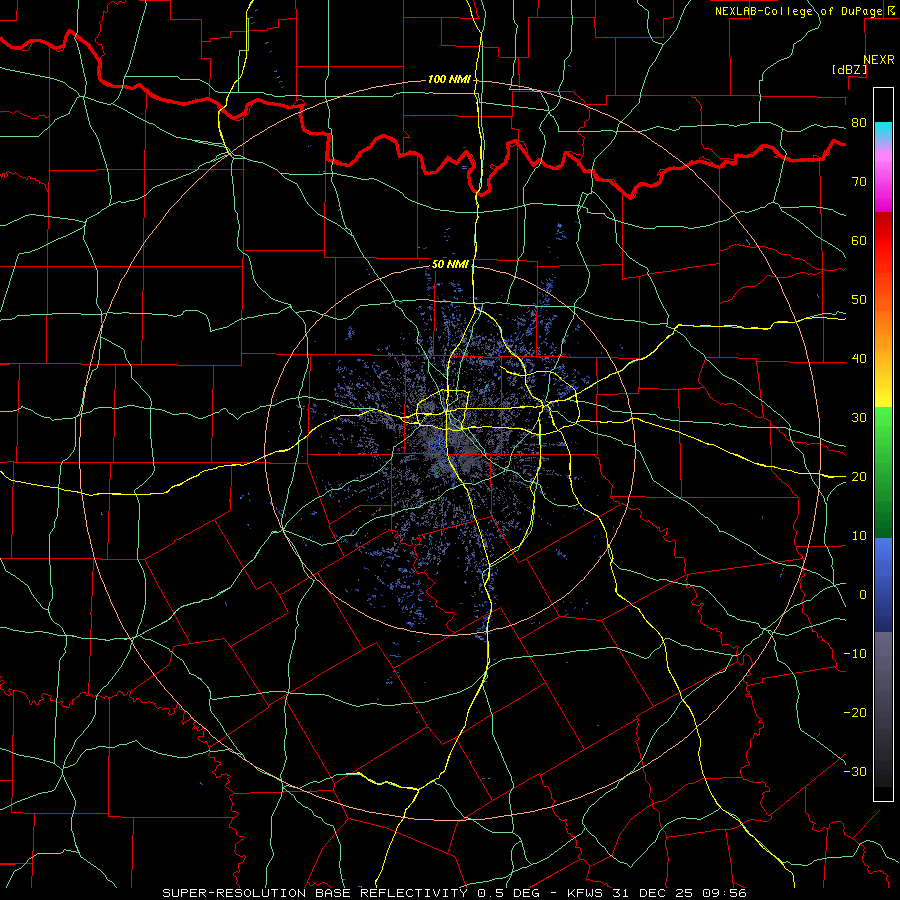The height and width of the screenshot is (900, 900).
Task: Click the cyan segment of the color bar
Action: [883, 131]
